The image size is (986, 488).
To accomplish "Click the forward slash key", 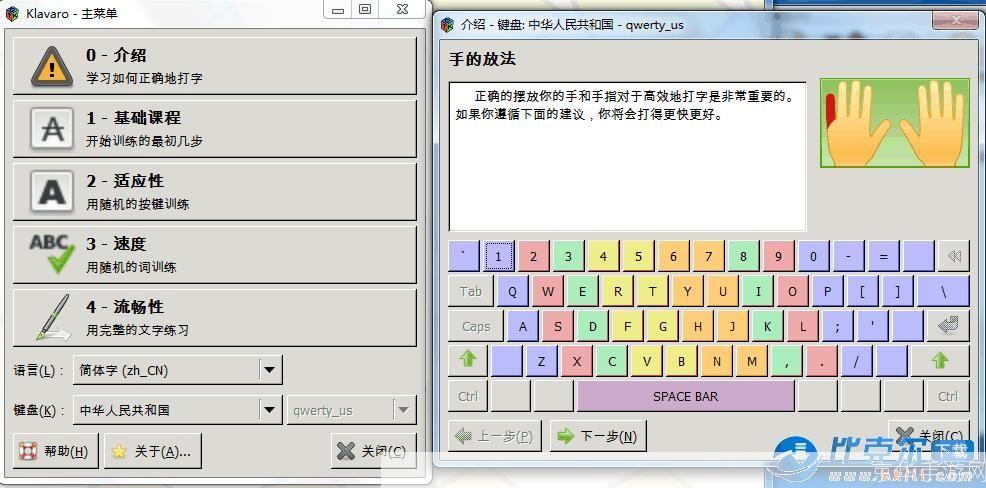I will click(x=856, y=362).
